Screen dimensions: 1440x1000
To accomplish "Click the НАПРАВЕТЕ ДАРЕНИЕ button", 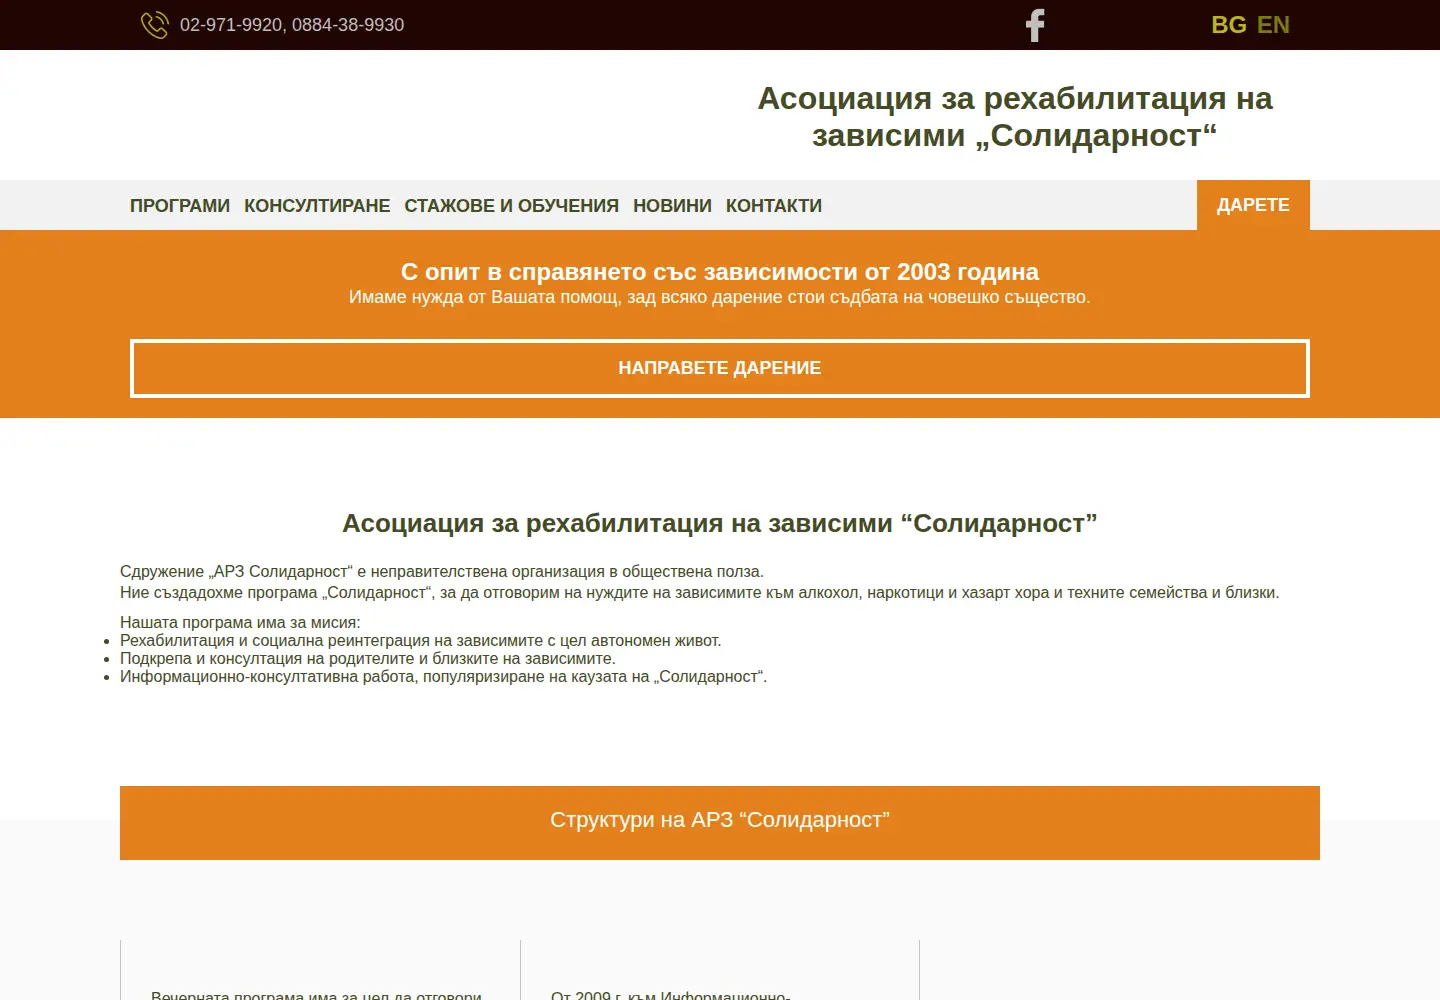I will [720, 368].
